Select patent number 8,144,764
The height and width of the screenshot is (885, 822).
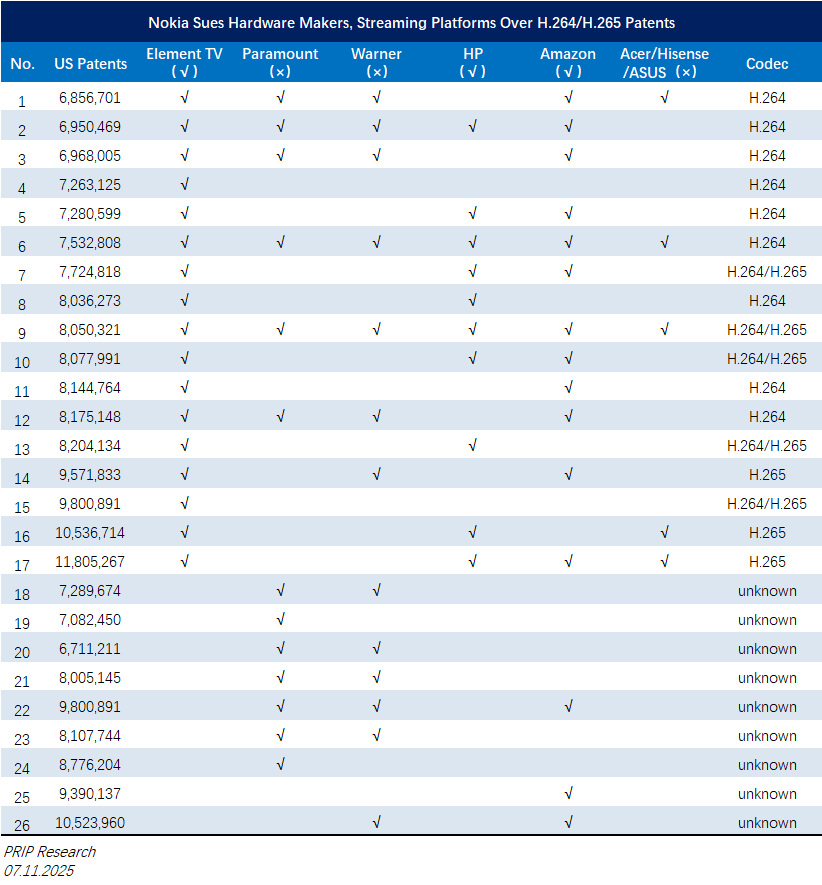(90, 388)
